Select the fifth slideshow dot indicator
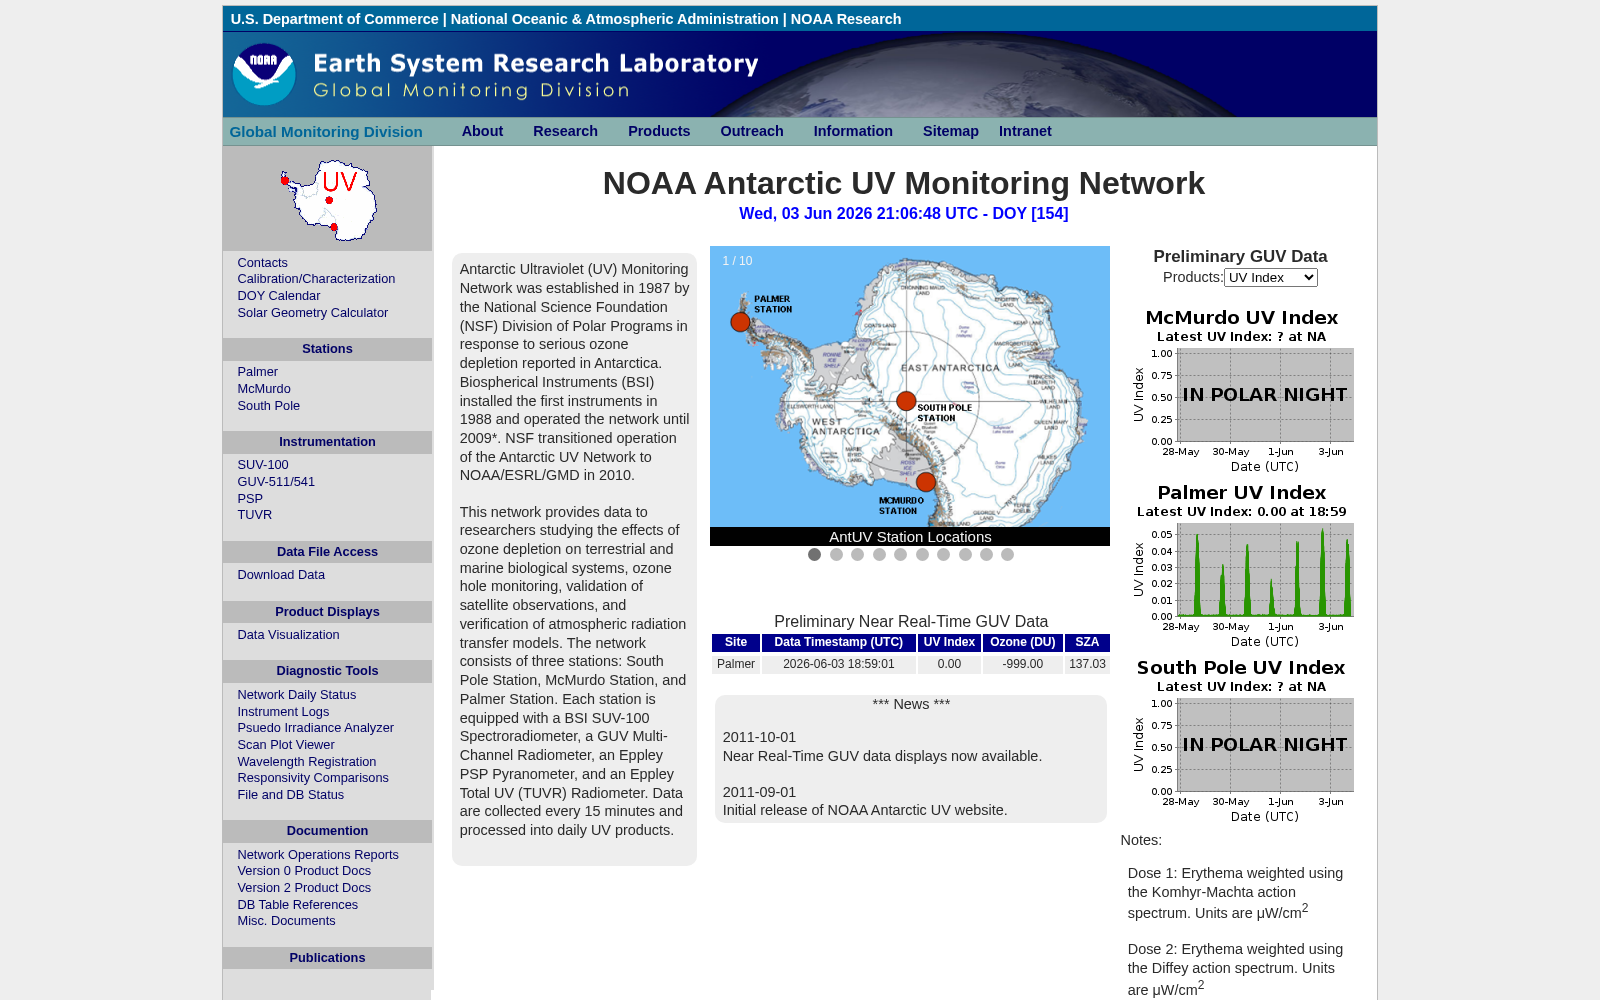Screen dimensions: 1600x1000 coord(900,555)
